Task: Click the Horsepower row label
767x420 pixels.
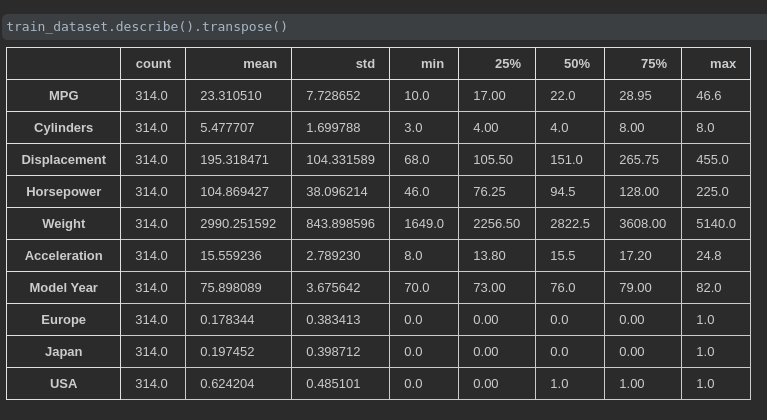Action: 64,192
